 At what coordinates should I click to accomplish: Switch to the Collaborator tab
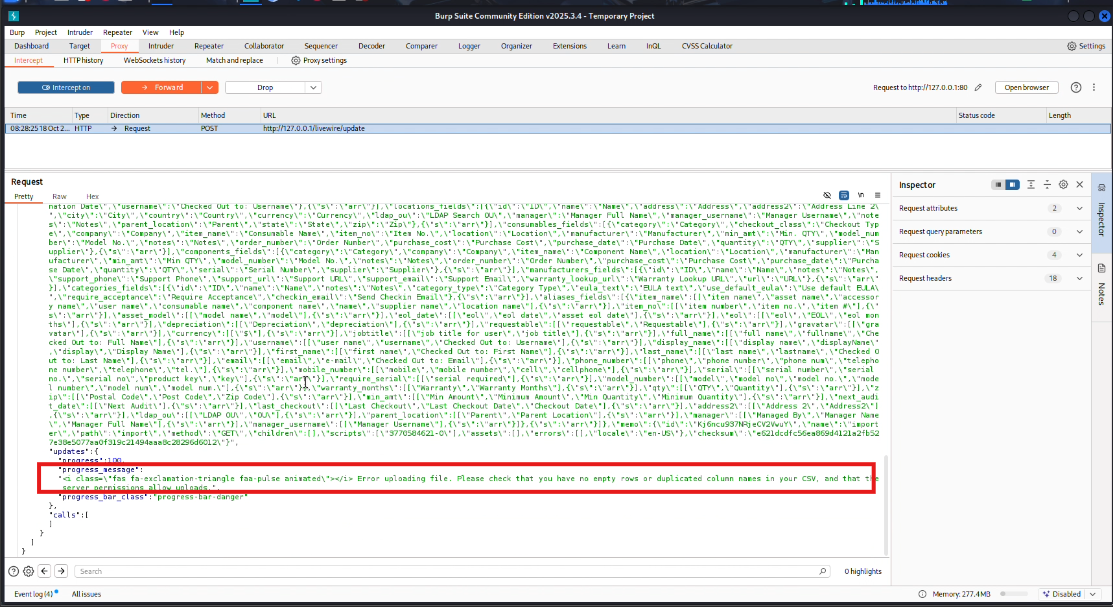[x=264, y=46]
